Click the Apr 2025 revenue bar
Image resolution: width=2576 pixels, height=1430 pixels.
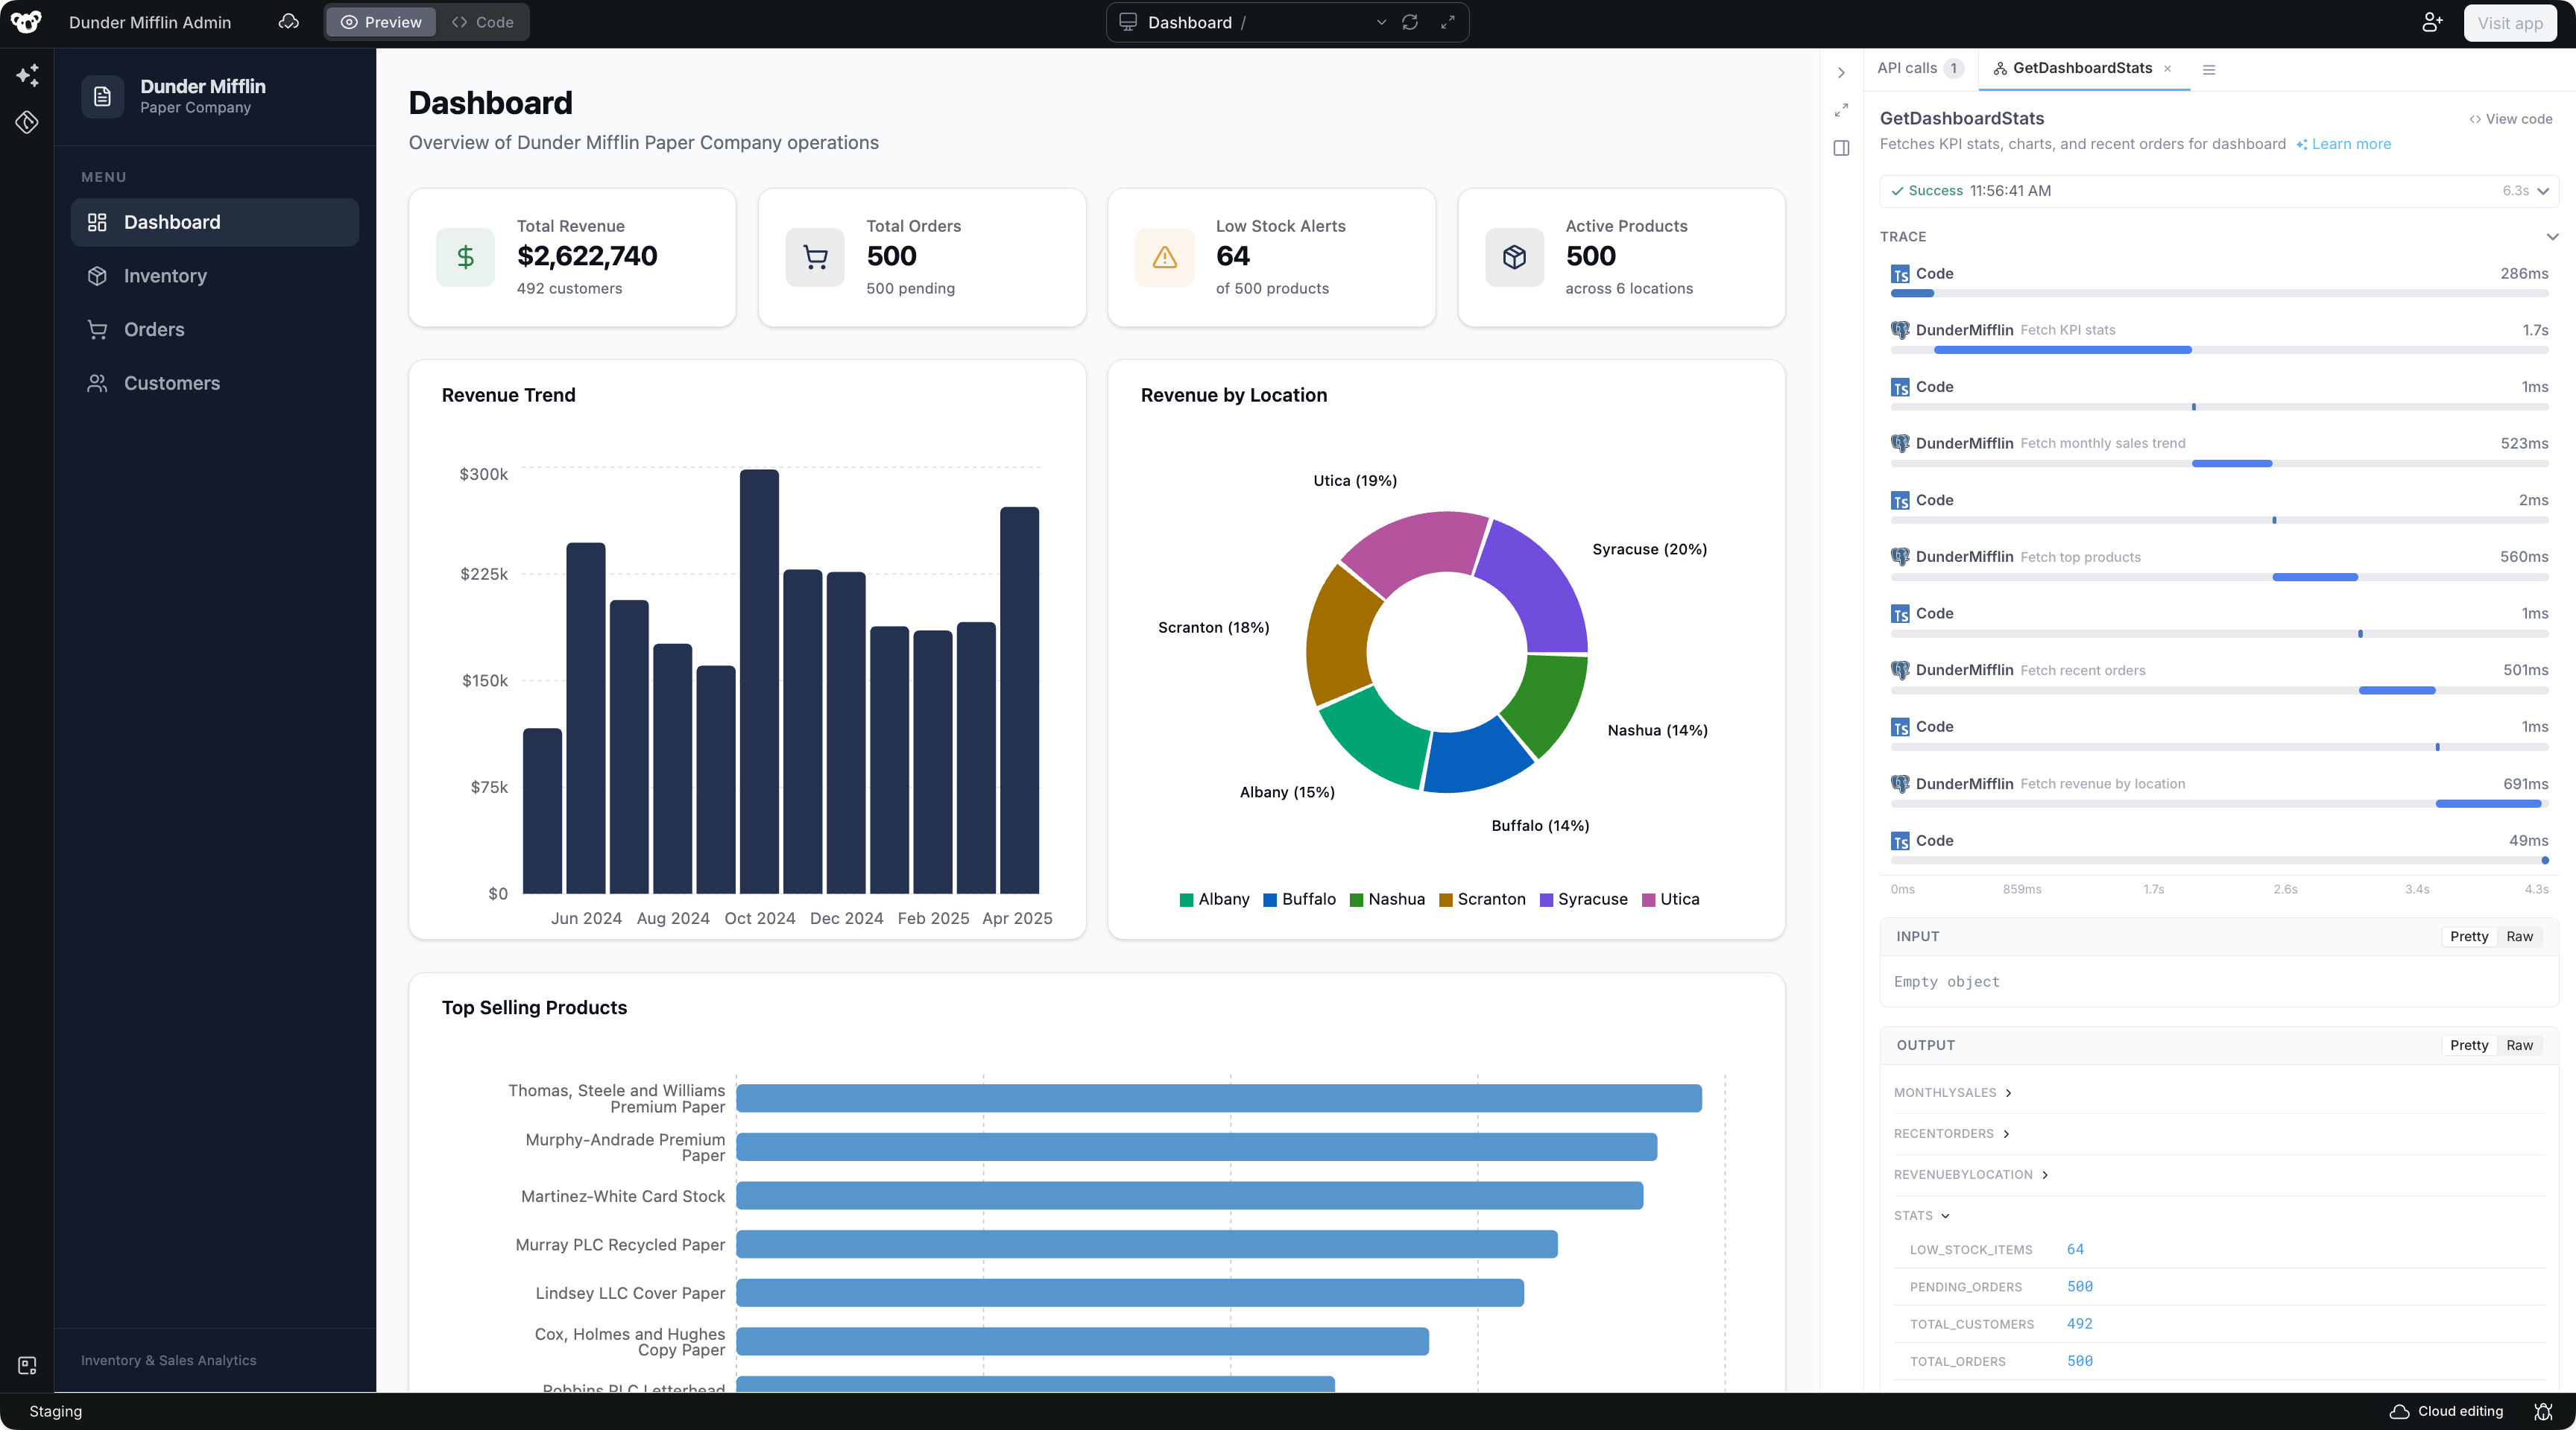click(1020, 700)
